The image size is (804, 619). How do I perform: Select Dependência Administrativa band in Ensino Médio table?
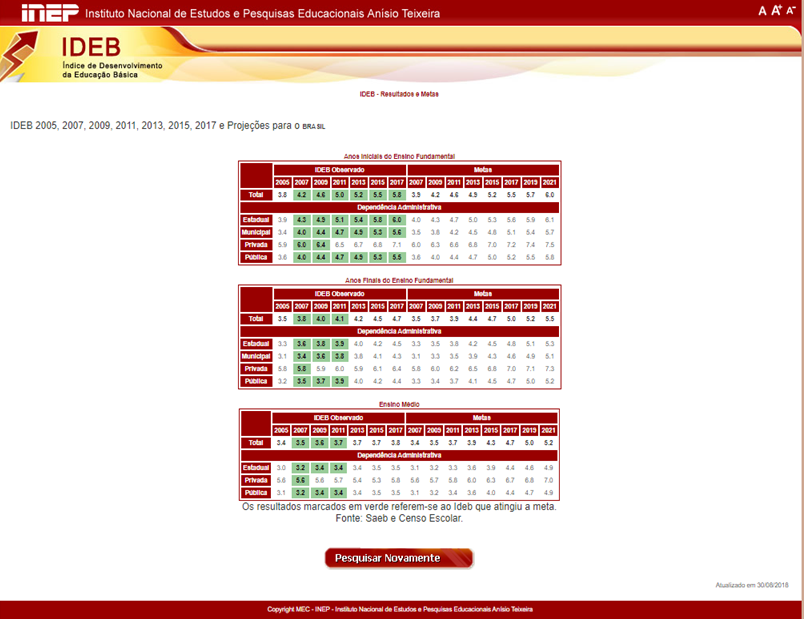tap(399, 455)
